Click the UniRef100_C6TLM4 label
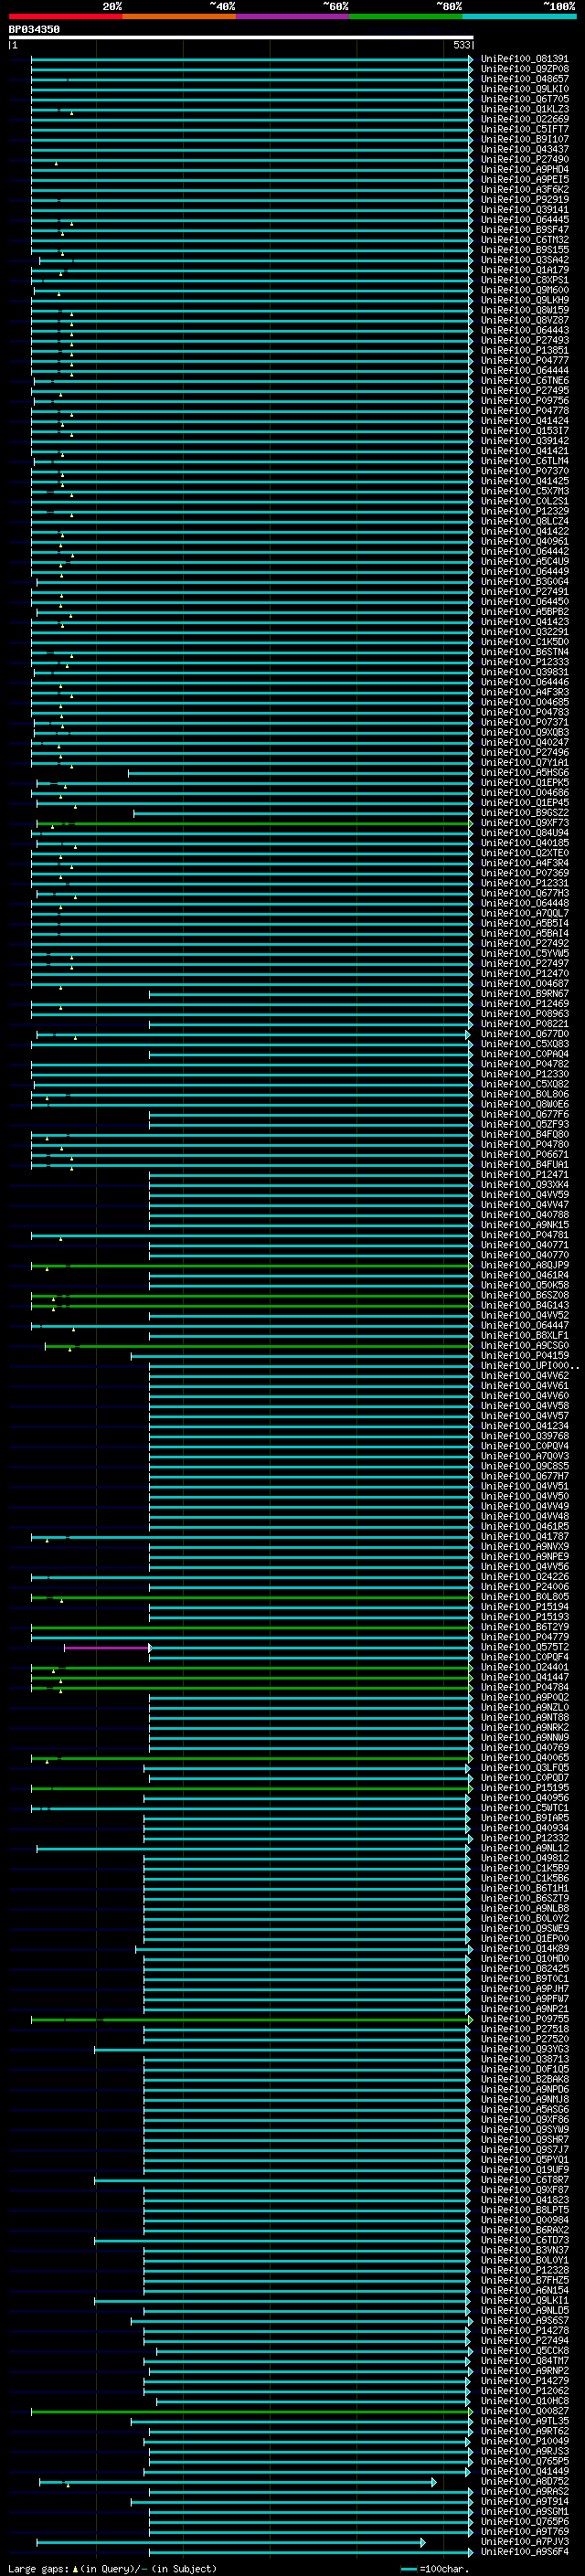The width and height of the screenshot is (585, 2576). coord(525,461)
